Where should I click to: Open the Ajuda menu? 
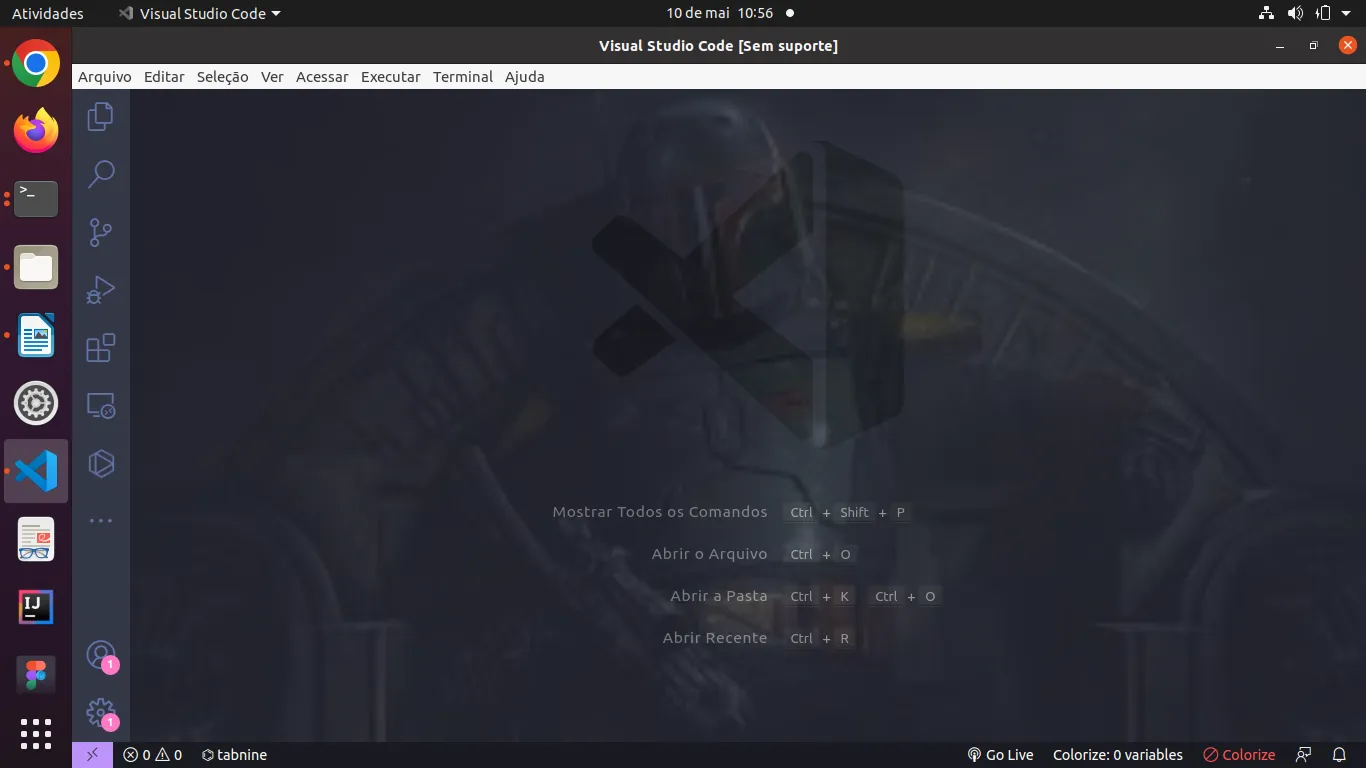coord(525,77)
